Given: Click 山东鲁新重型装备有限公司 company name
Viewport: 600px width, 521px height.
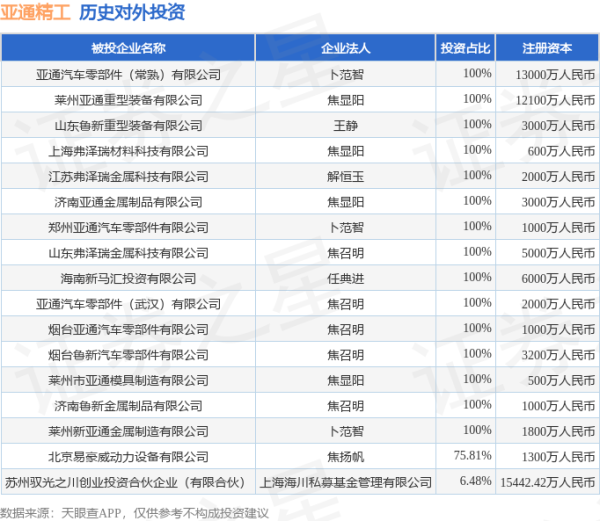Looking at the screenshot, I should 128,125.
